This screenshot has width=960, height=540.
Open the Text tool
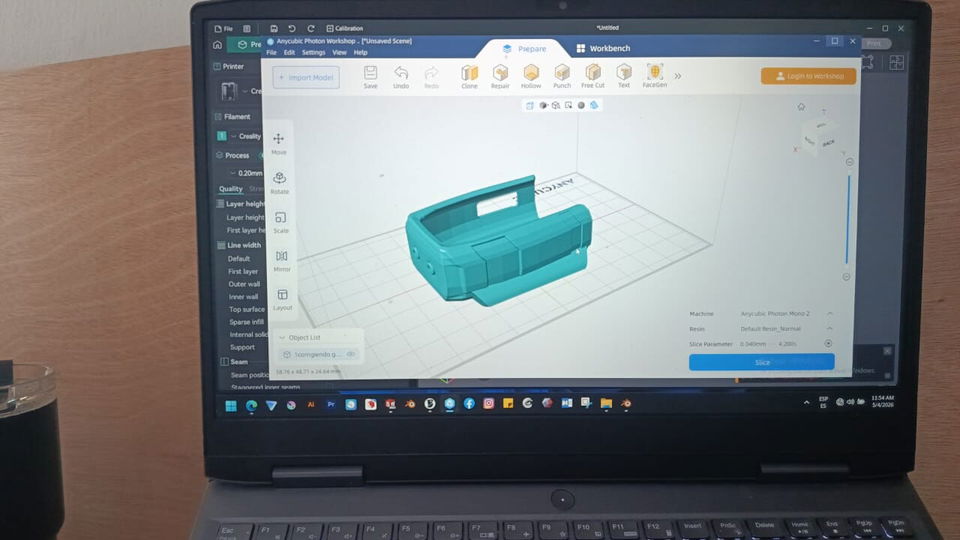pos(624,77)
